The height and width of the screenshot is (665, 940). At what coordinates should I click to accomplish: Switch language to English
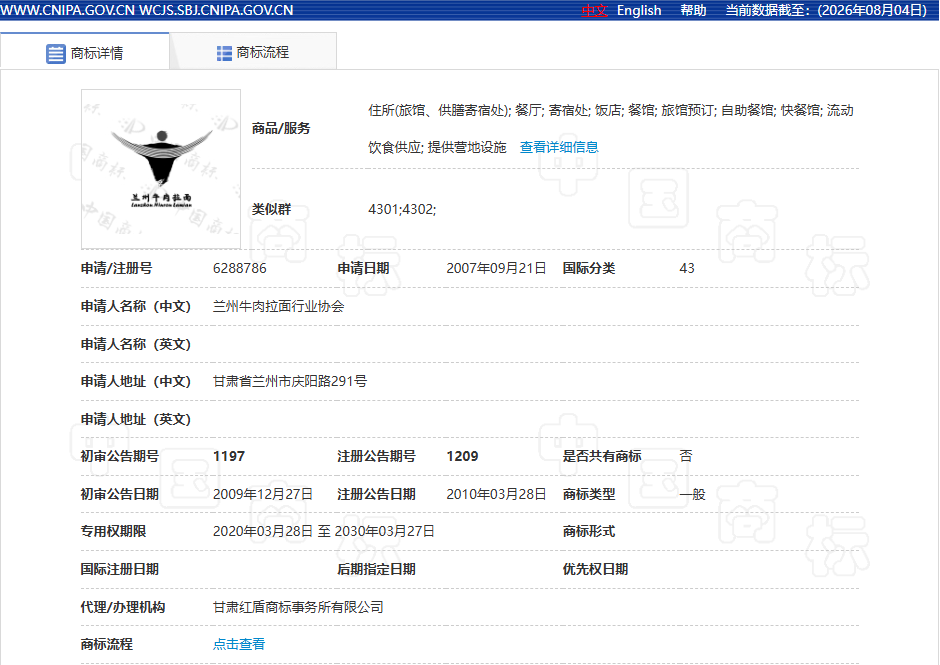(x=639, y=10)
